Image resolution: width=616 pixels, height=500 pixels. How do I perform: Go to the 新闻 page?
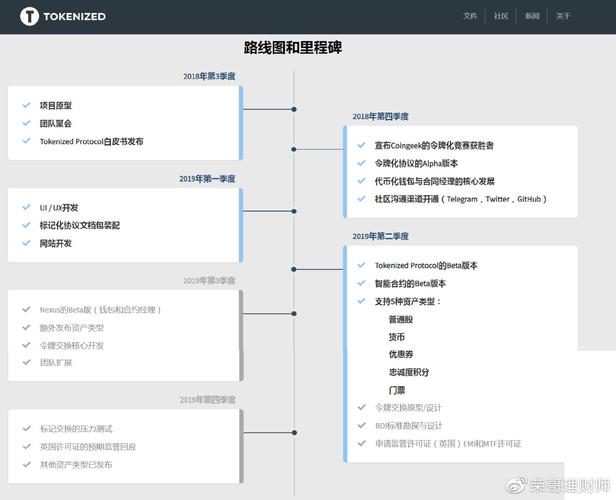click(x=532, y=16)
